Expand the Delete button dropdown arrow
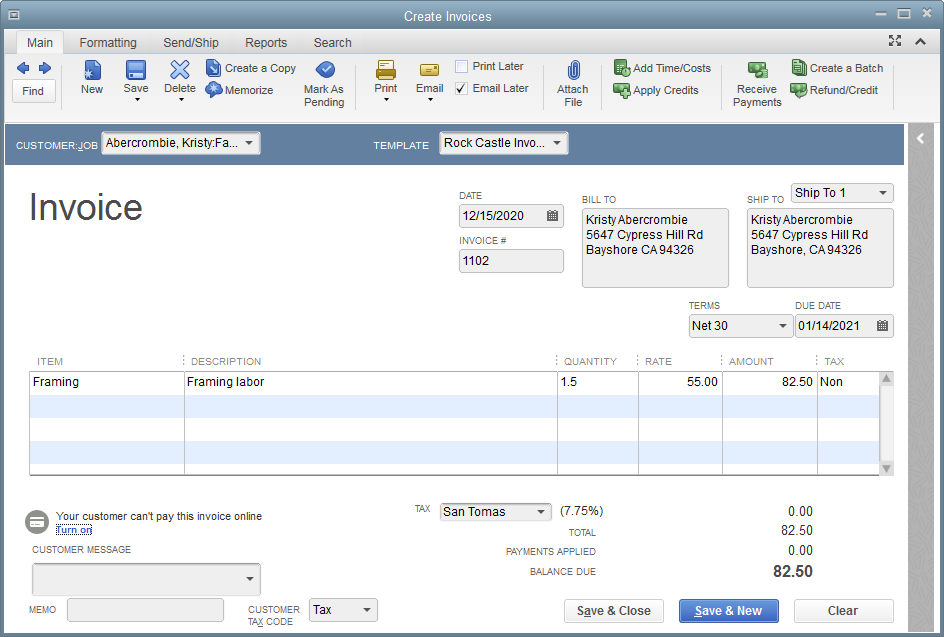The width and height of the screenshot is (944, 637). 181,99
